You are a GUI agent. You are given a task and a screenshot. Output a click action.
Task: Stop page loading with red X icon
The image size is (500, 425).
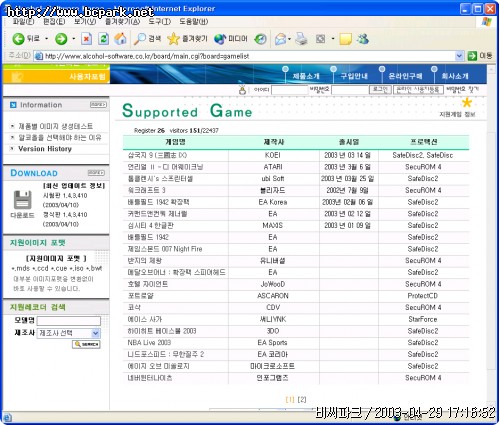(86, 39)
